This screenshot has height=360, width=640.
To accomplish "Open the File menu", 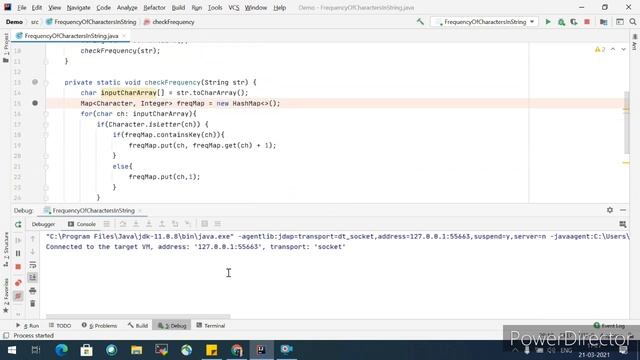I will [21, 7].
